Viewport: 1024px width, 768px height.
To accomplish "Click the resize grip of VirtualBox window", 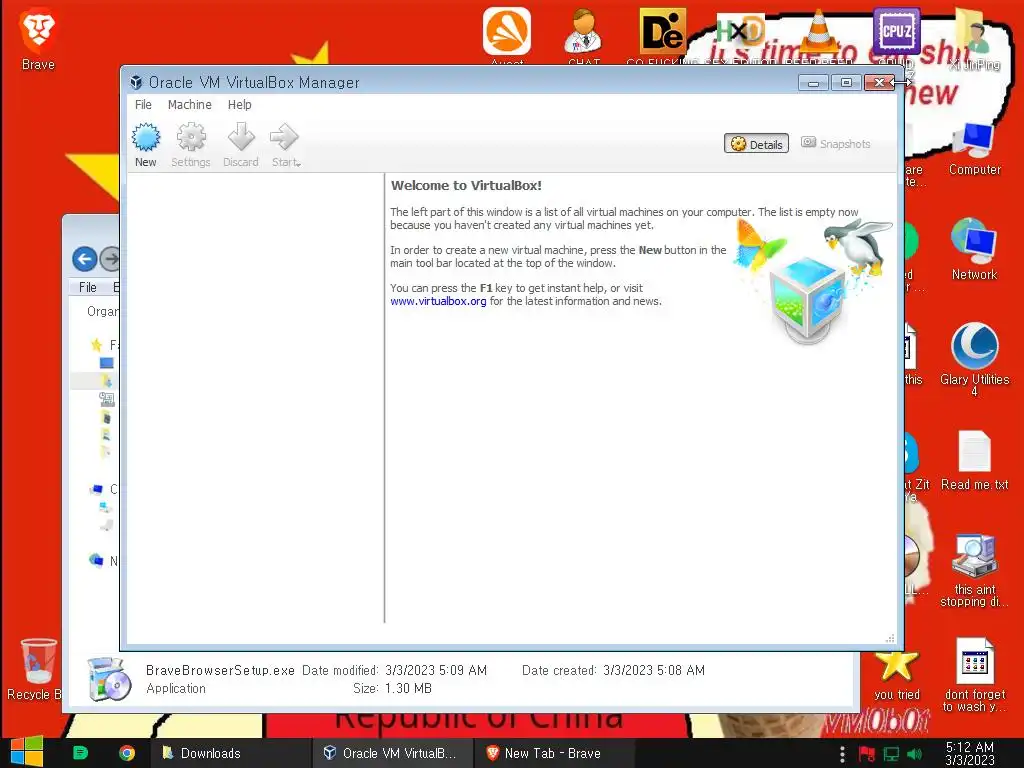I will pyautogui.click(x=889, y=638).
